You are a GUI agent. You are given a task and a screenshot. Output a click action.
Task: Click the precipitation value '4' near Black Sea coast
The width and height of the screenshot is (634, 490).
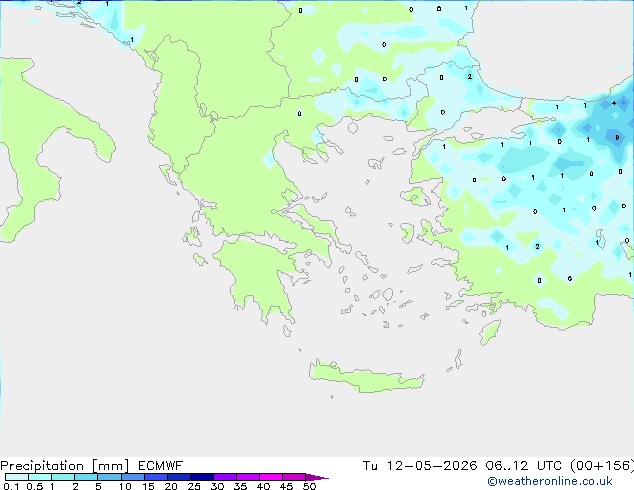point(614,103)
